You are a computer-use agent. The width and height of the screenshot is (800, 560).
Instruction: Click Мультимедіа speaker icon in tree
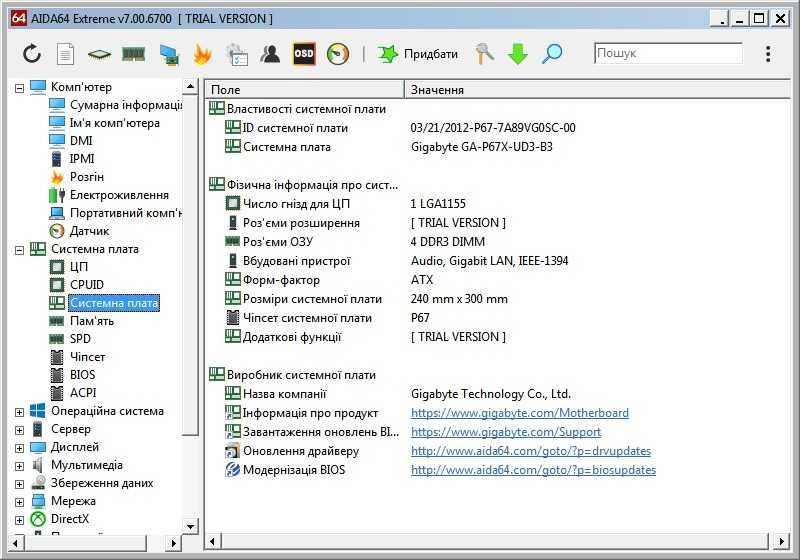[x=37, y=465]
